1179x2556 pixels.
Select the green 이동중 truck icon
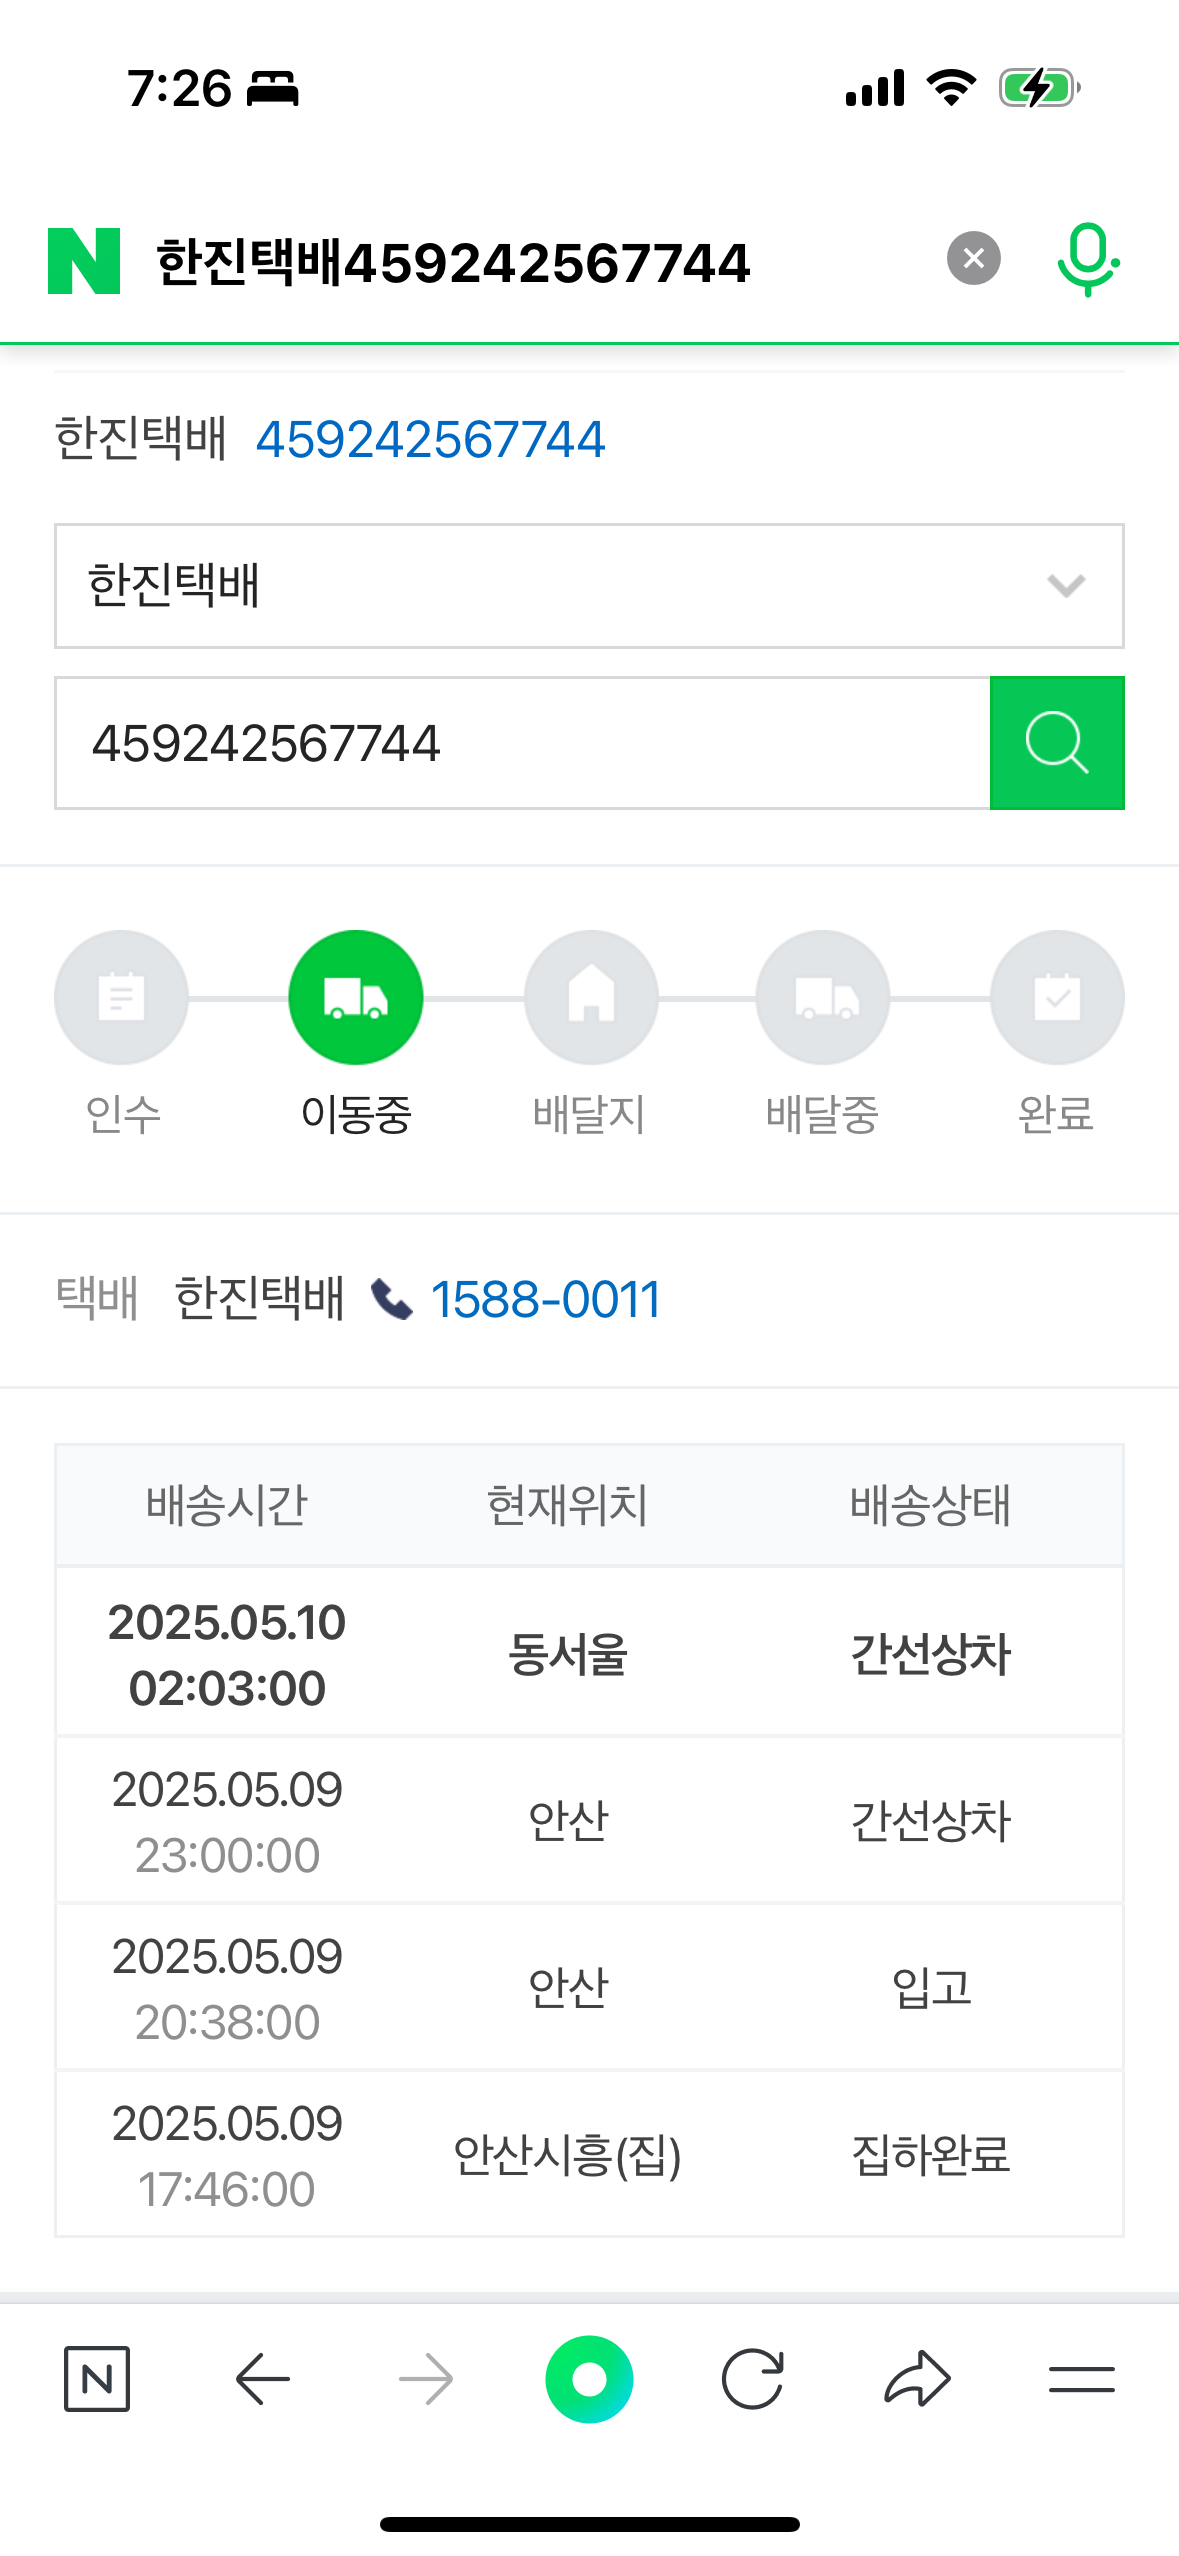356,998
